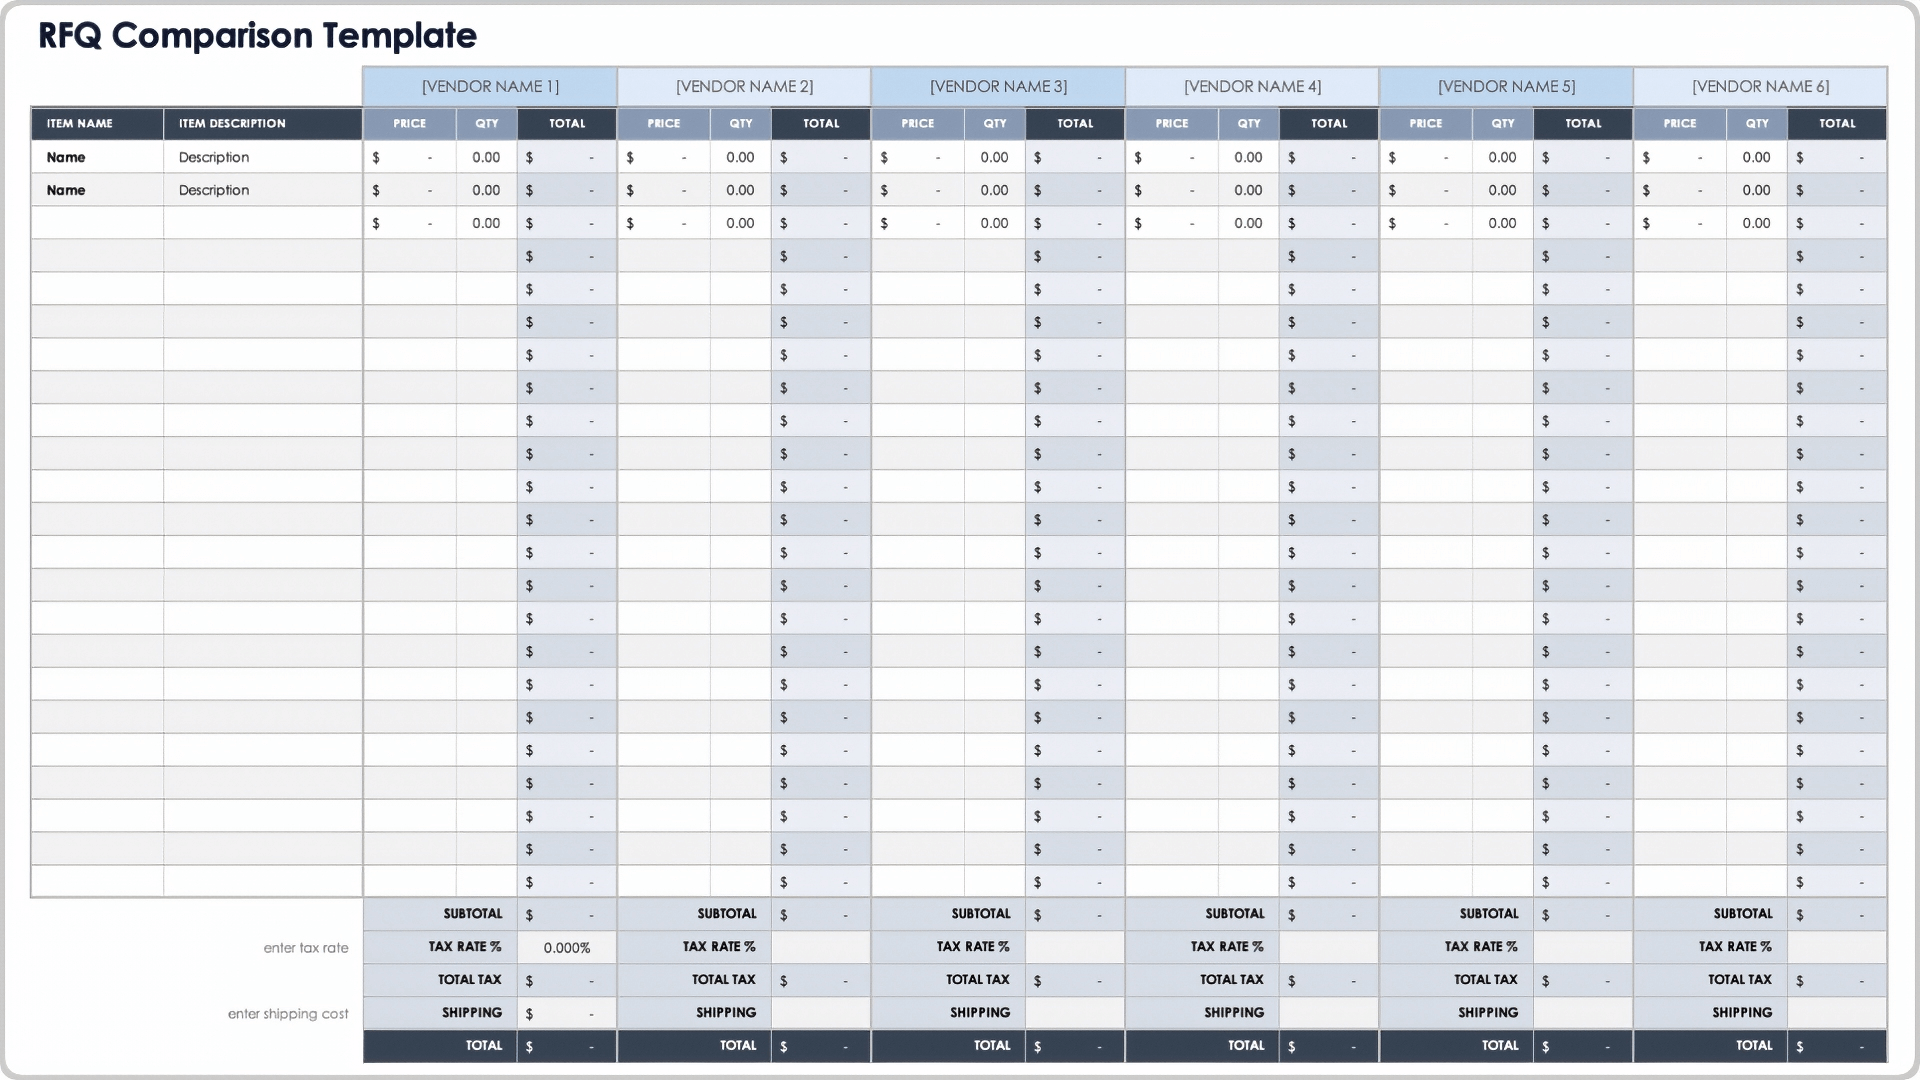The image size is (1920, 1080).
Task: Click the empty Vendor 4 shipping cell
Action: [x=1329, y=1013]
